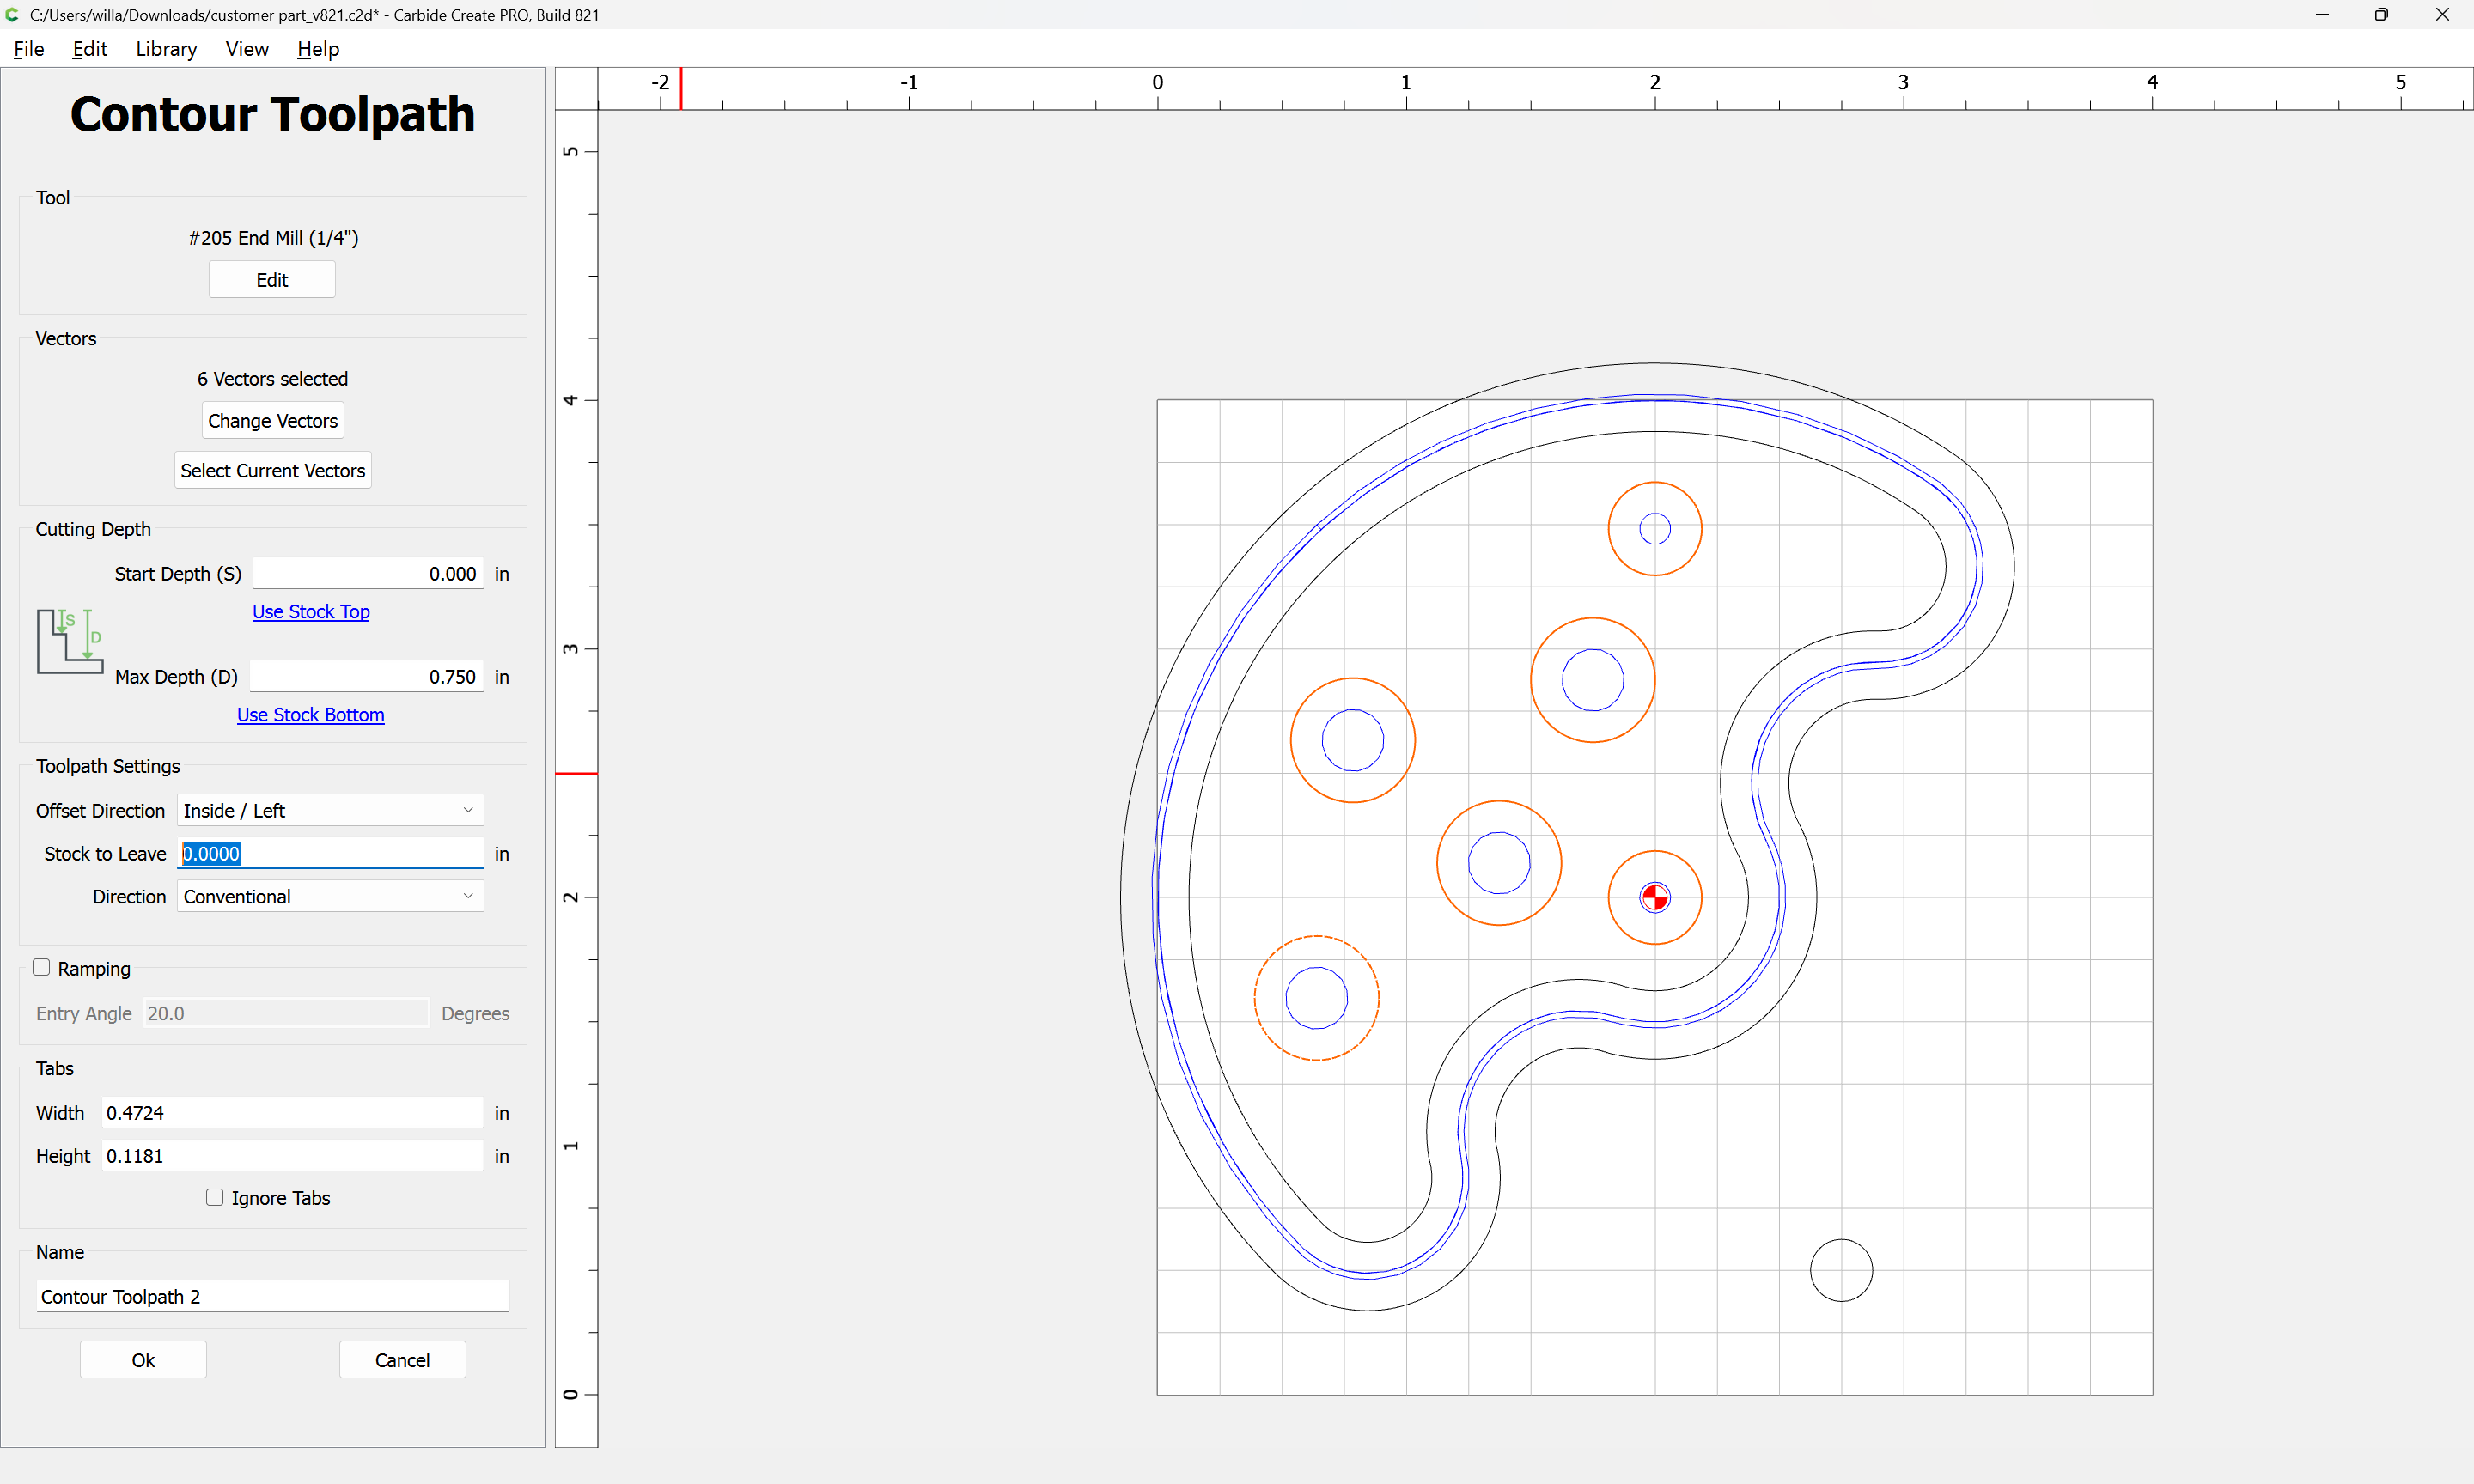This screenshot has height=1484, width=2474.
Task: Click the Carbide Create app icon
Action: pyautogui.click(x=12, y=15)
